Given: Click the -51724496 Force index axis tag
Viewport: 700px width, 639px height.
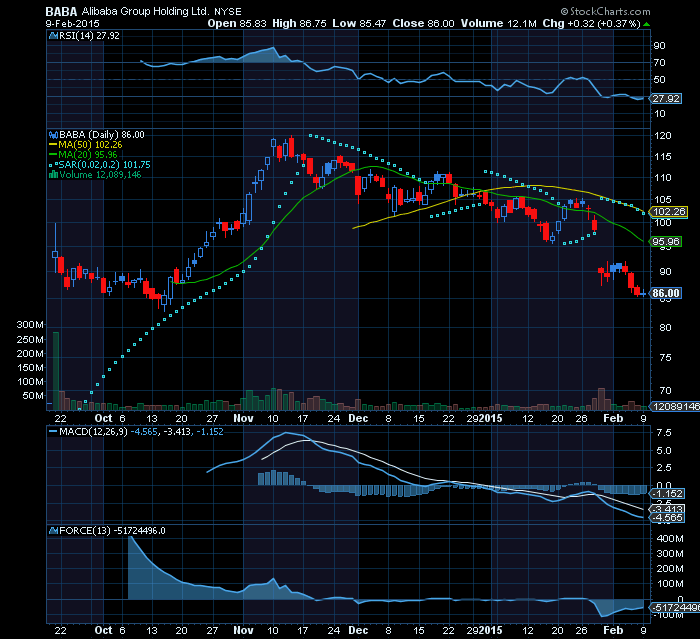Looking at the screenshot, I should [675, 608].
